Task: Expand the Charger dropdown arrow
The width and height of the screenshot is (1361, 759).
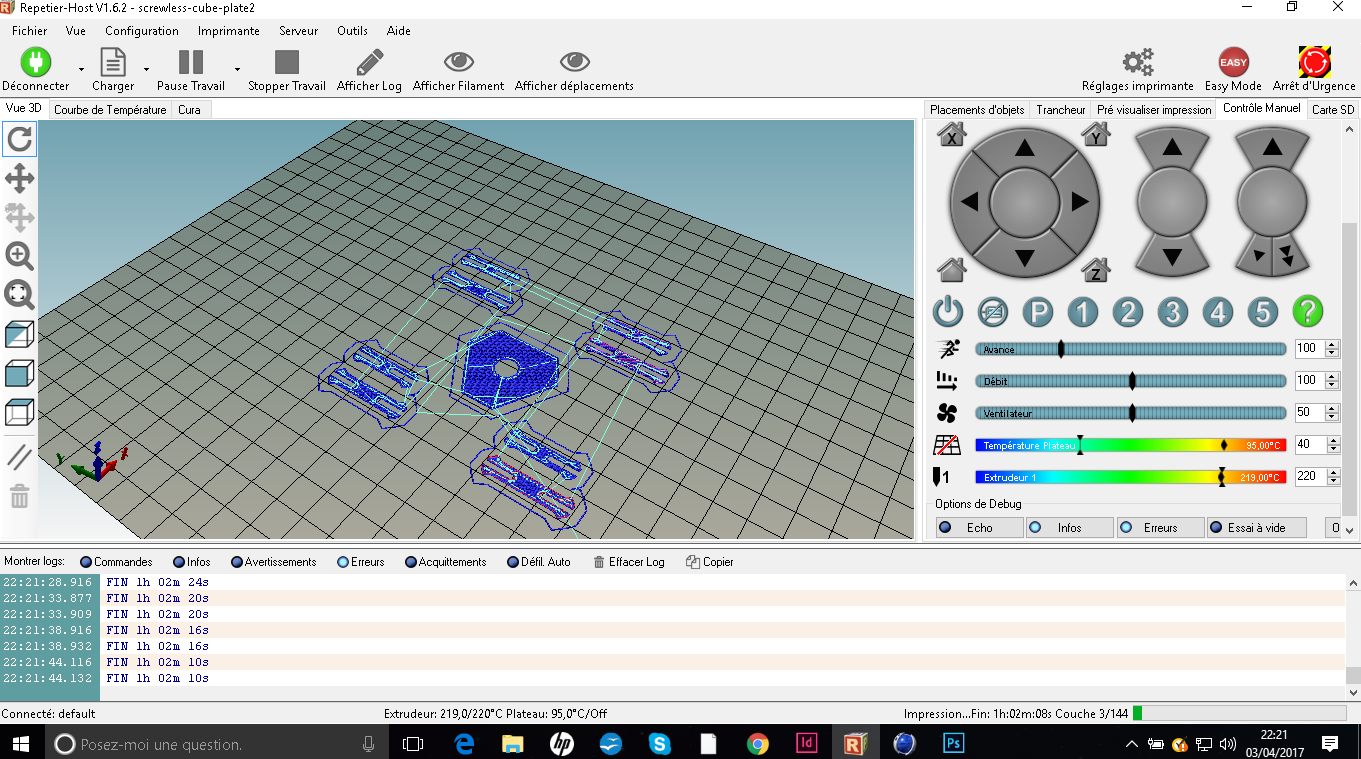Action: pos(146,70)
